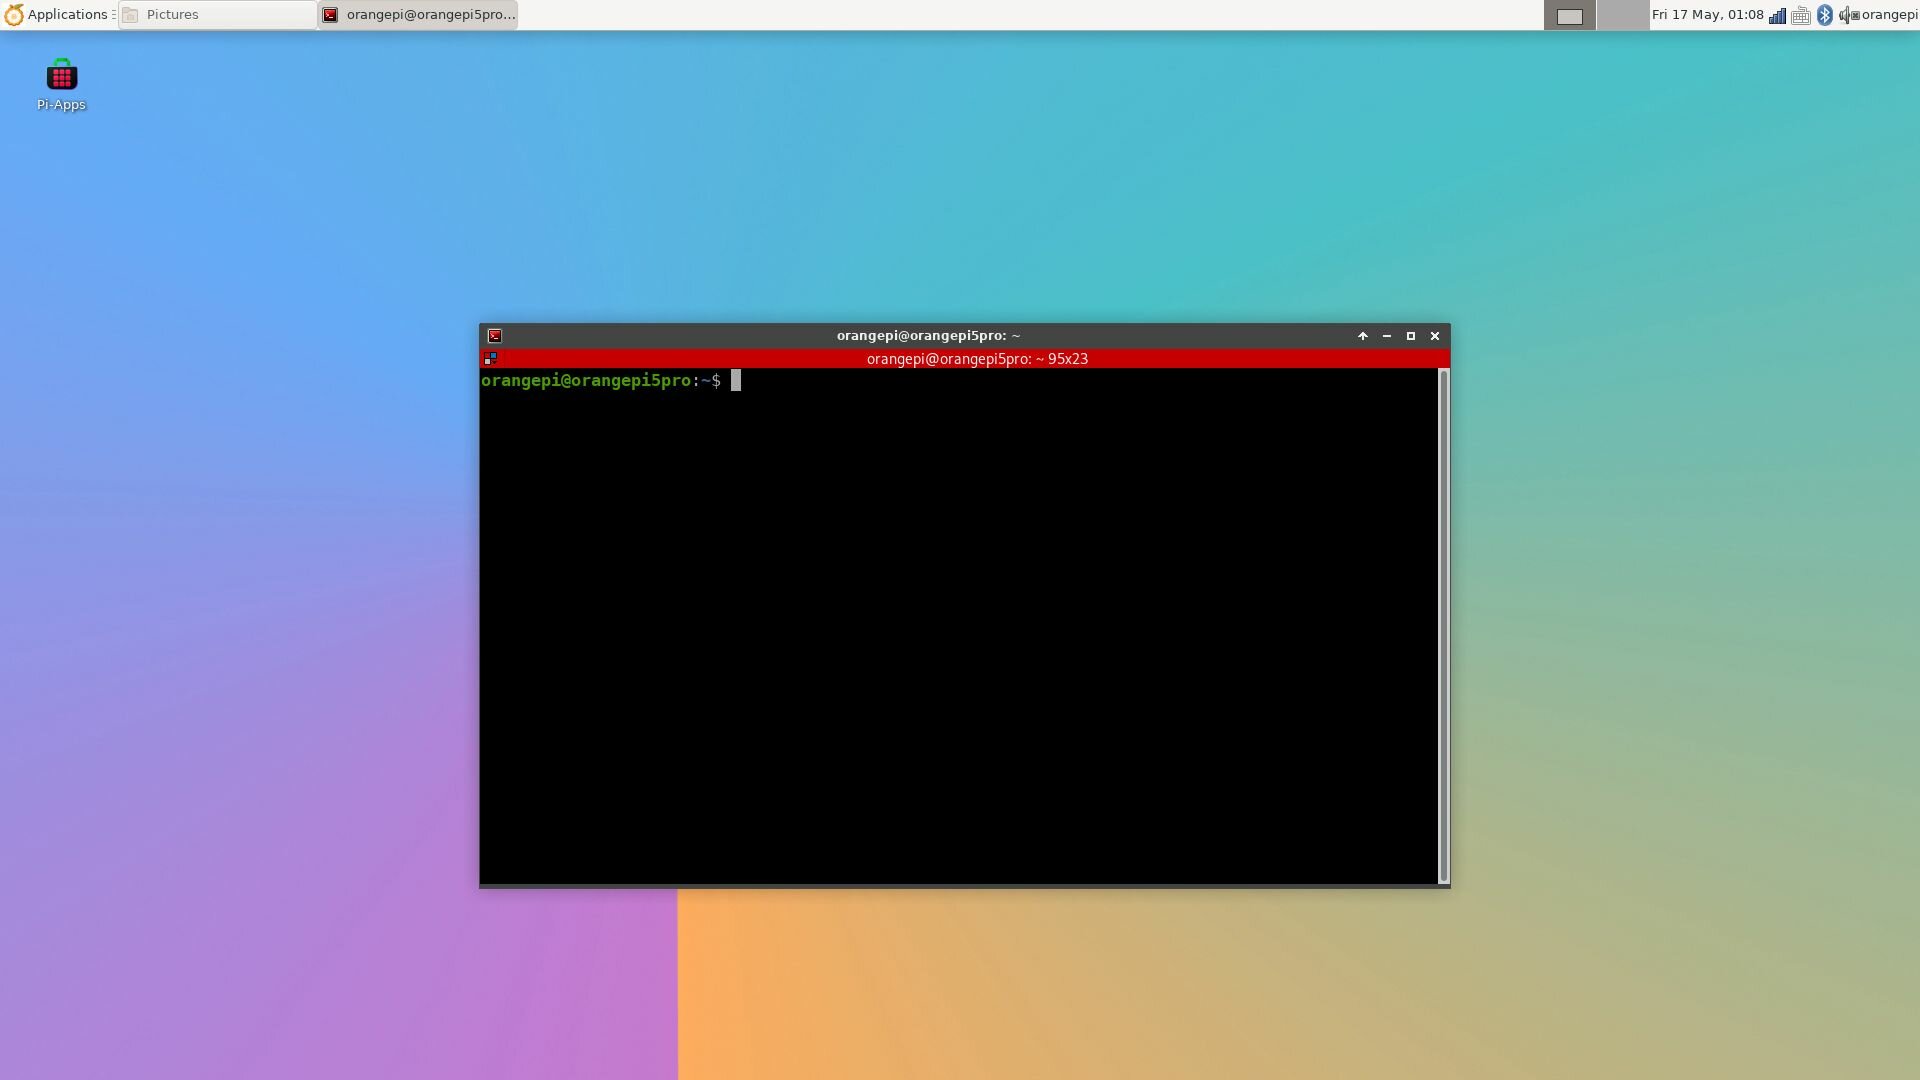Screen dimensions: 1920x1080
Task: Click the on-screen keyboard tray icon
Action: tap(1801, 15)
